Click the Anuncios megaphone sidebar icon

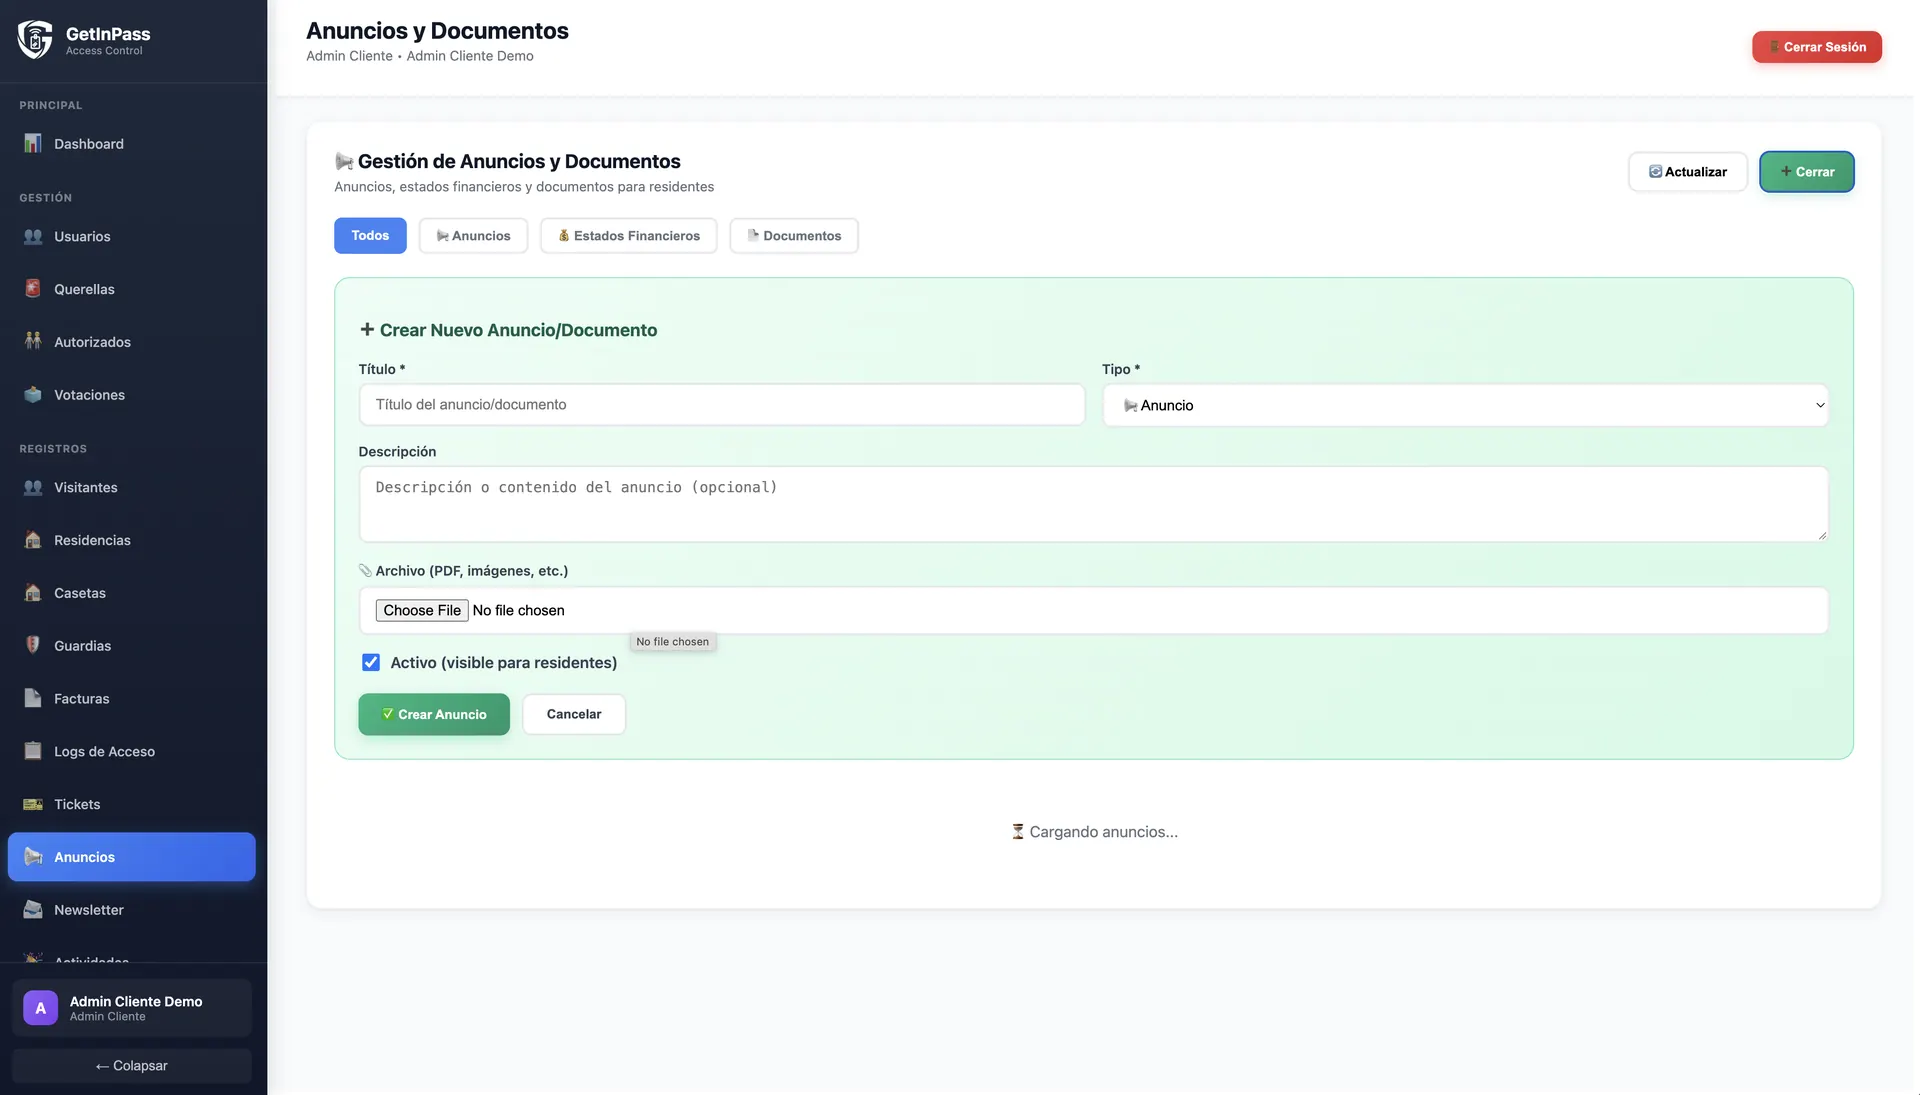click(x=33, y=857)
